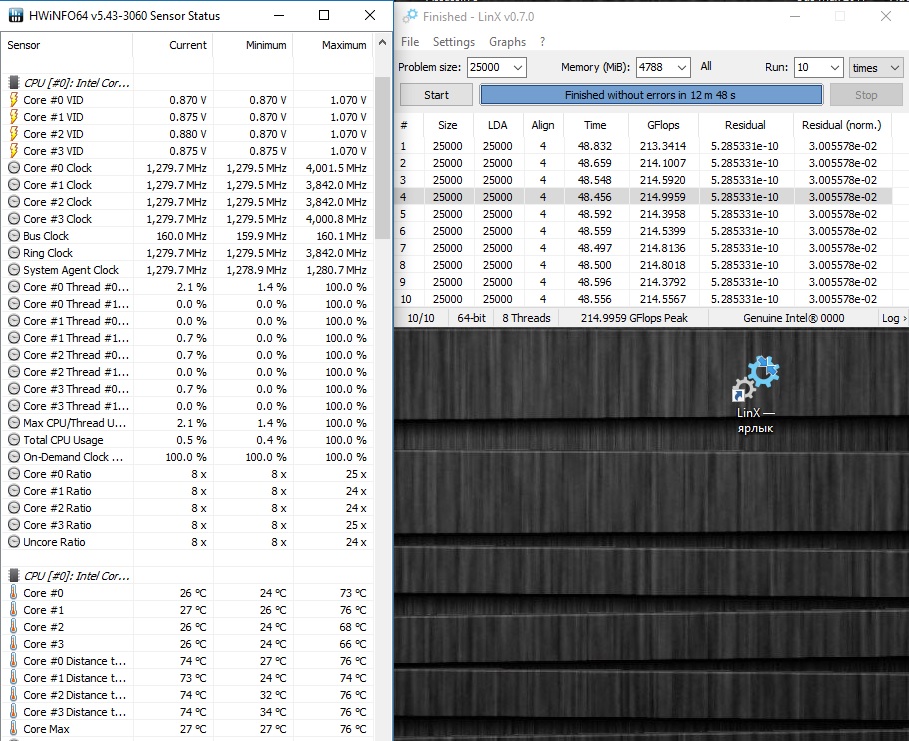Click the Genuine Intel 0000 status entry
This screenshot has height=741, width=909.
pos(793,318)
